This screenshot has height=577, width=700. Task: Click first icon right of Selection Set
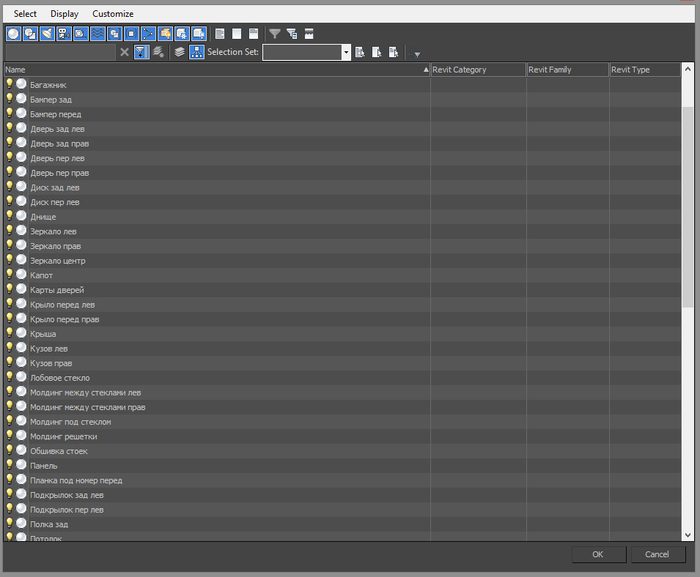360,52
